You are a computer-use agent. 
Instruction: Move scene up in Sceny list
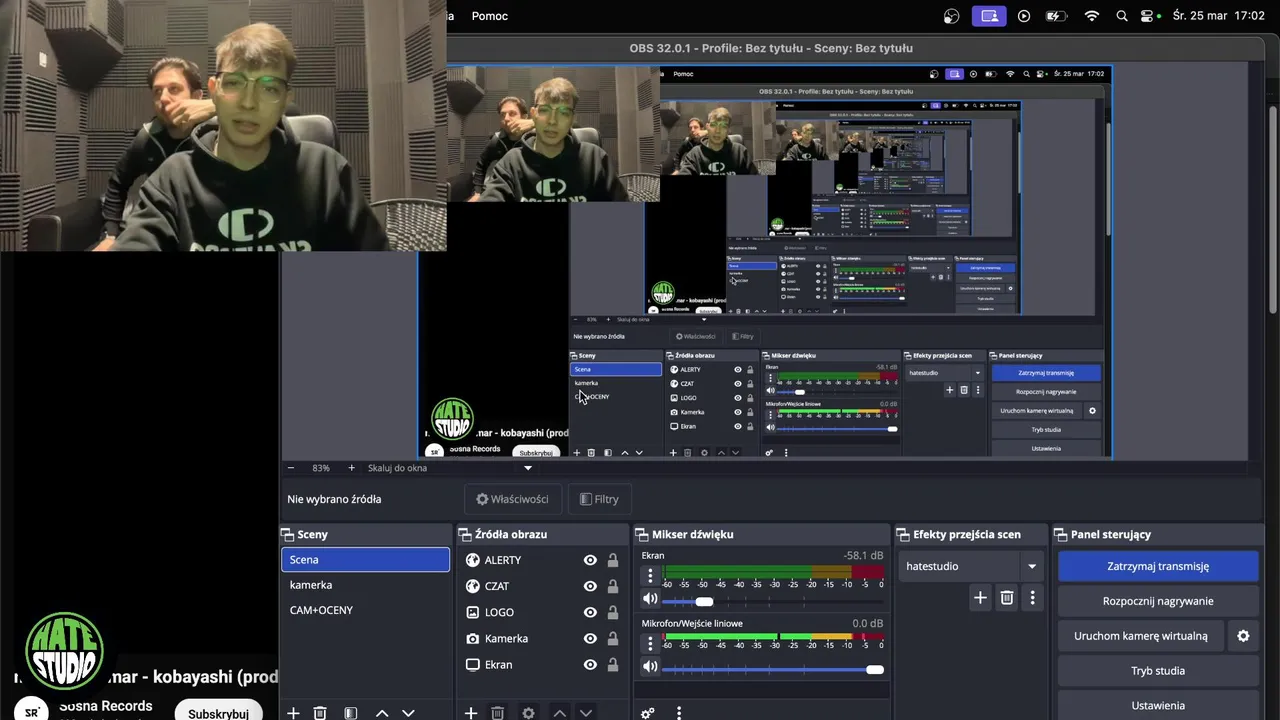point(382,713)
